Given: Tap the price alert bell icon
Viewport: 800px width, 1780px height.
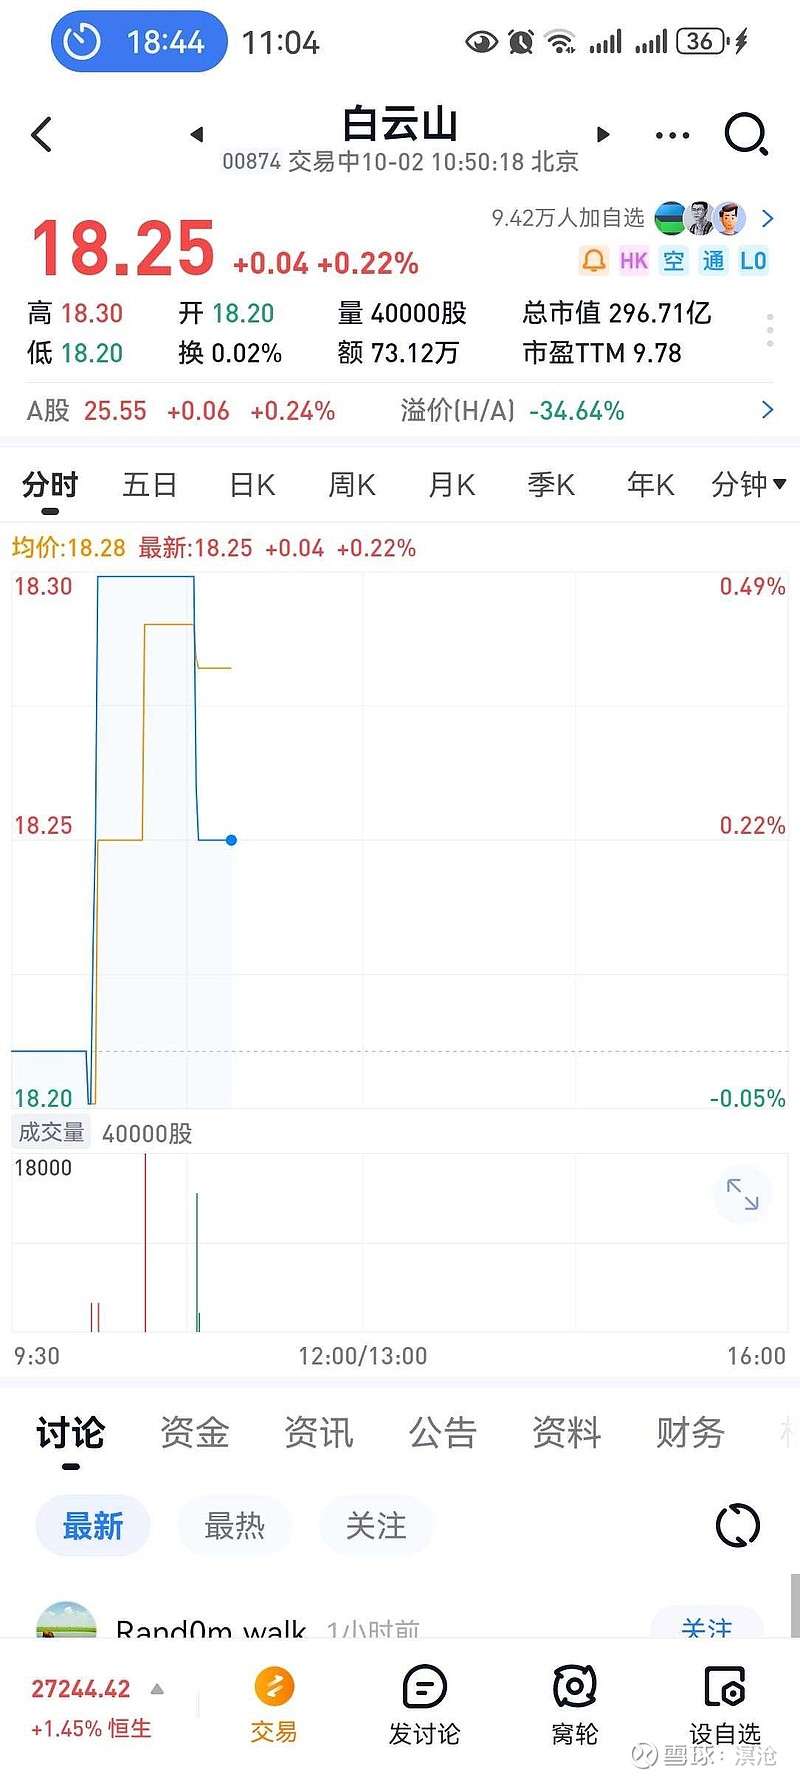Looking at the screenshot, I should [x=594, y=262].
